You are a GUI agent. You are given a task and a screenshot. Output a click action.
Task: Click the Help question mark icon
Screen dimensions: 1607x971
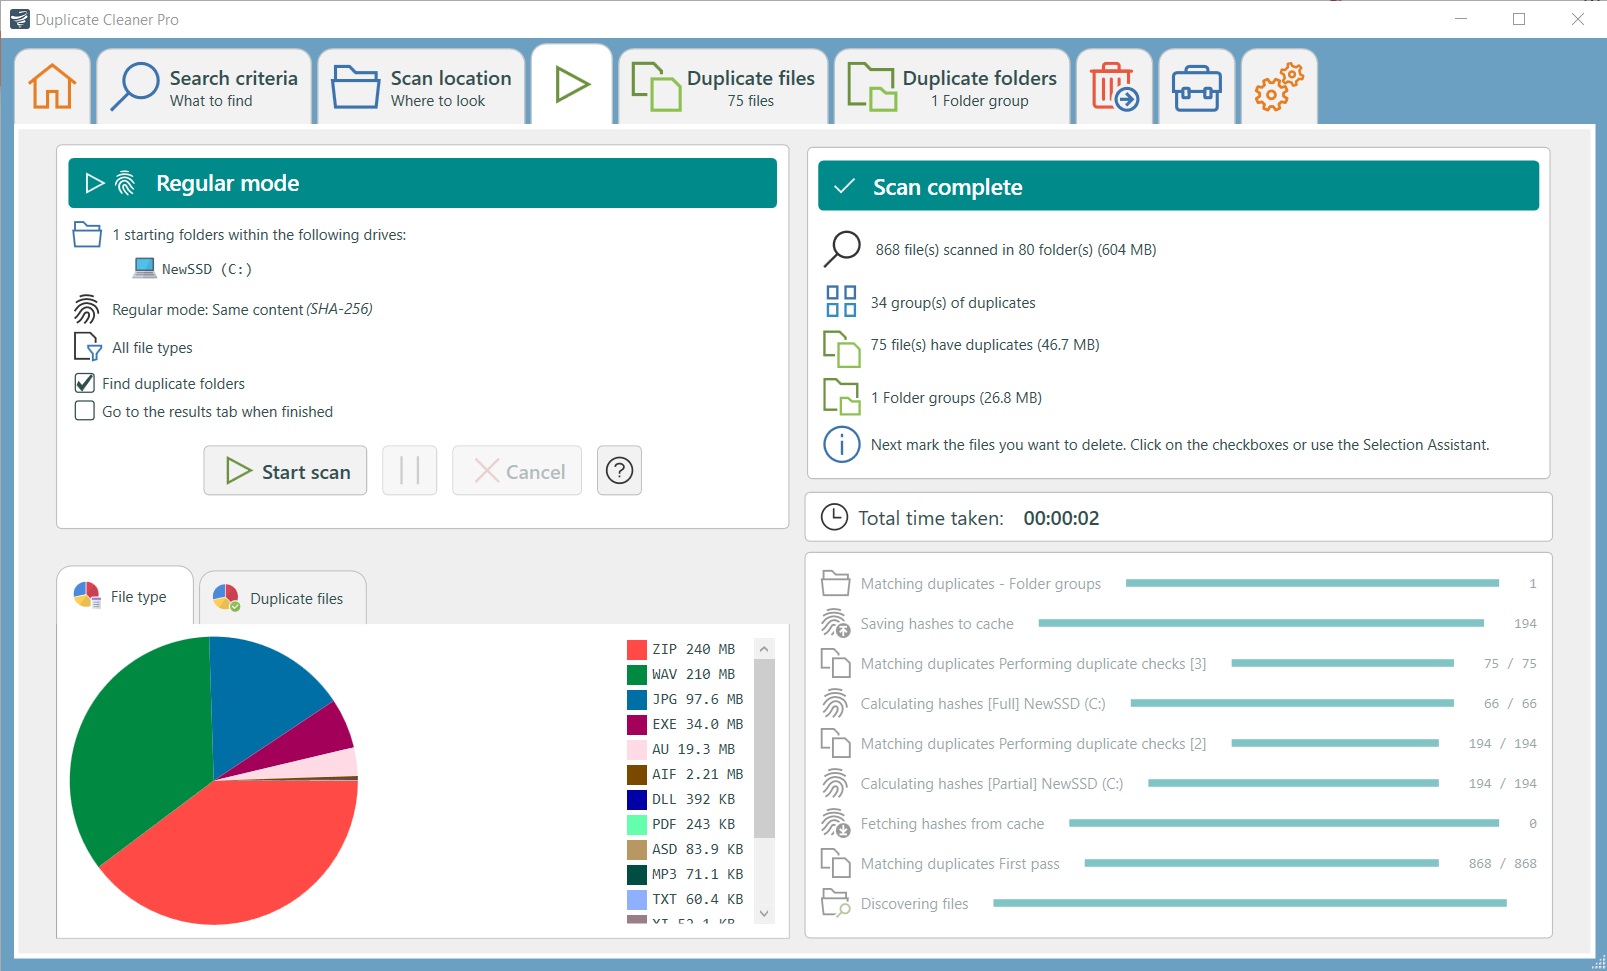pos(619,470)
